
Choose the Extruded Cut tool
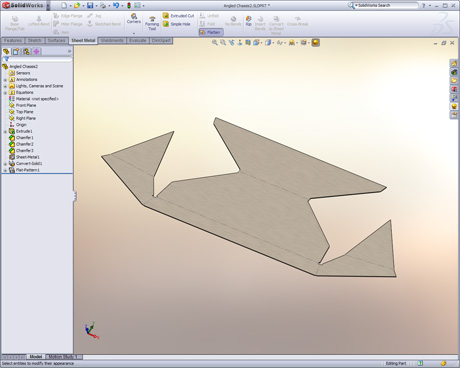click(x=178, y=16)
